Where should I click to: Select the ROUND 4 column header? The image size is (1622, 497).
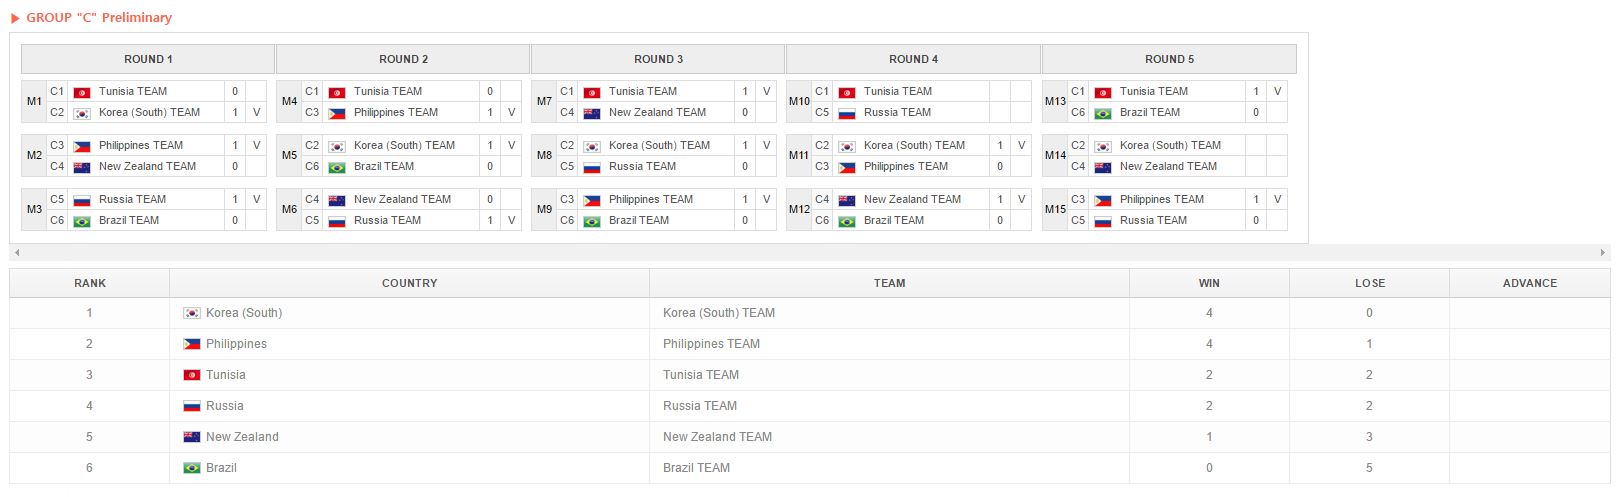pyautogui.click(x=913, y=59)
